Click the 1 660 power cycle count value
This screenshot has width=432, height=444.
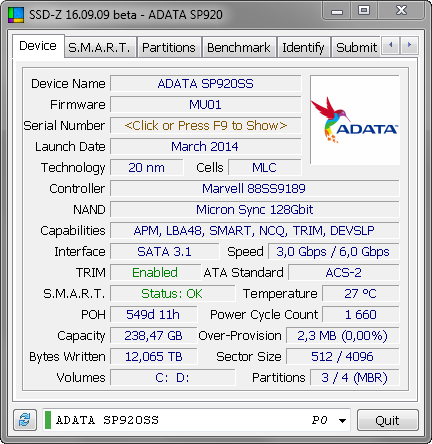click(x=360, y=315)
